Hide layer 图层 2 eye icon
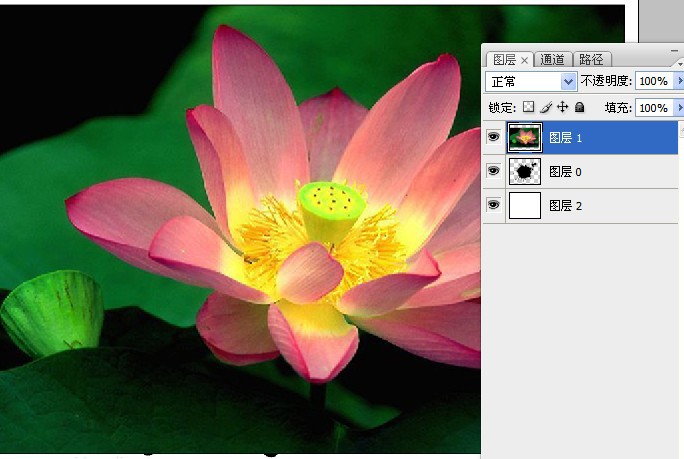The width and height of the screenshot is (684, 459). point(493,205)
